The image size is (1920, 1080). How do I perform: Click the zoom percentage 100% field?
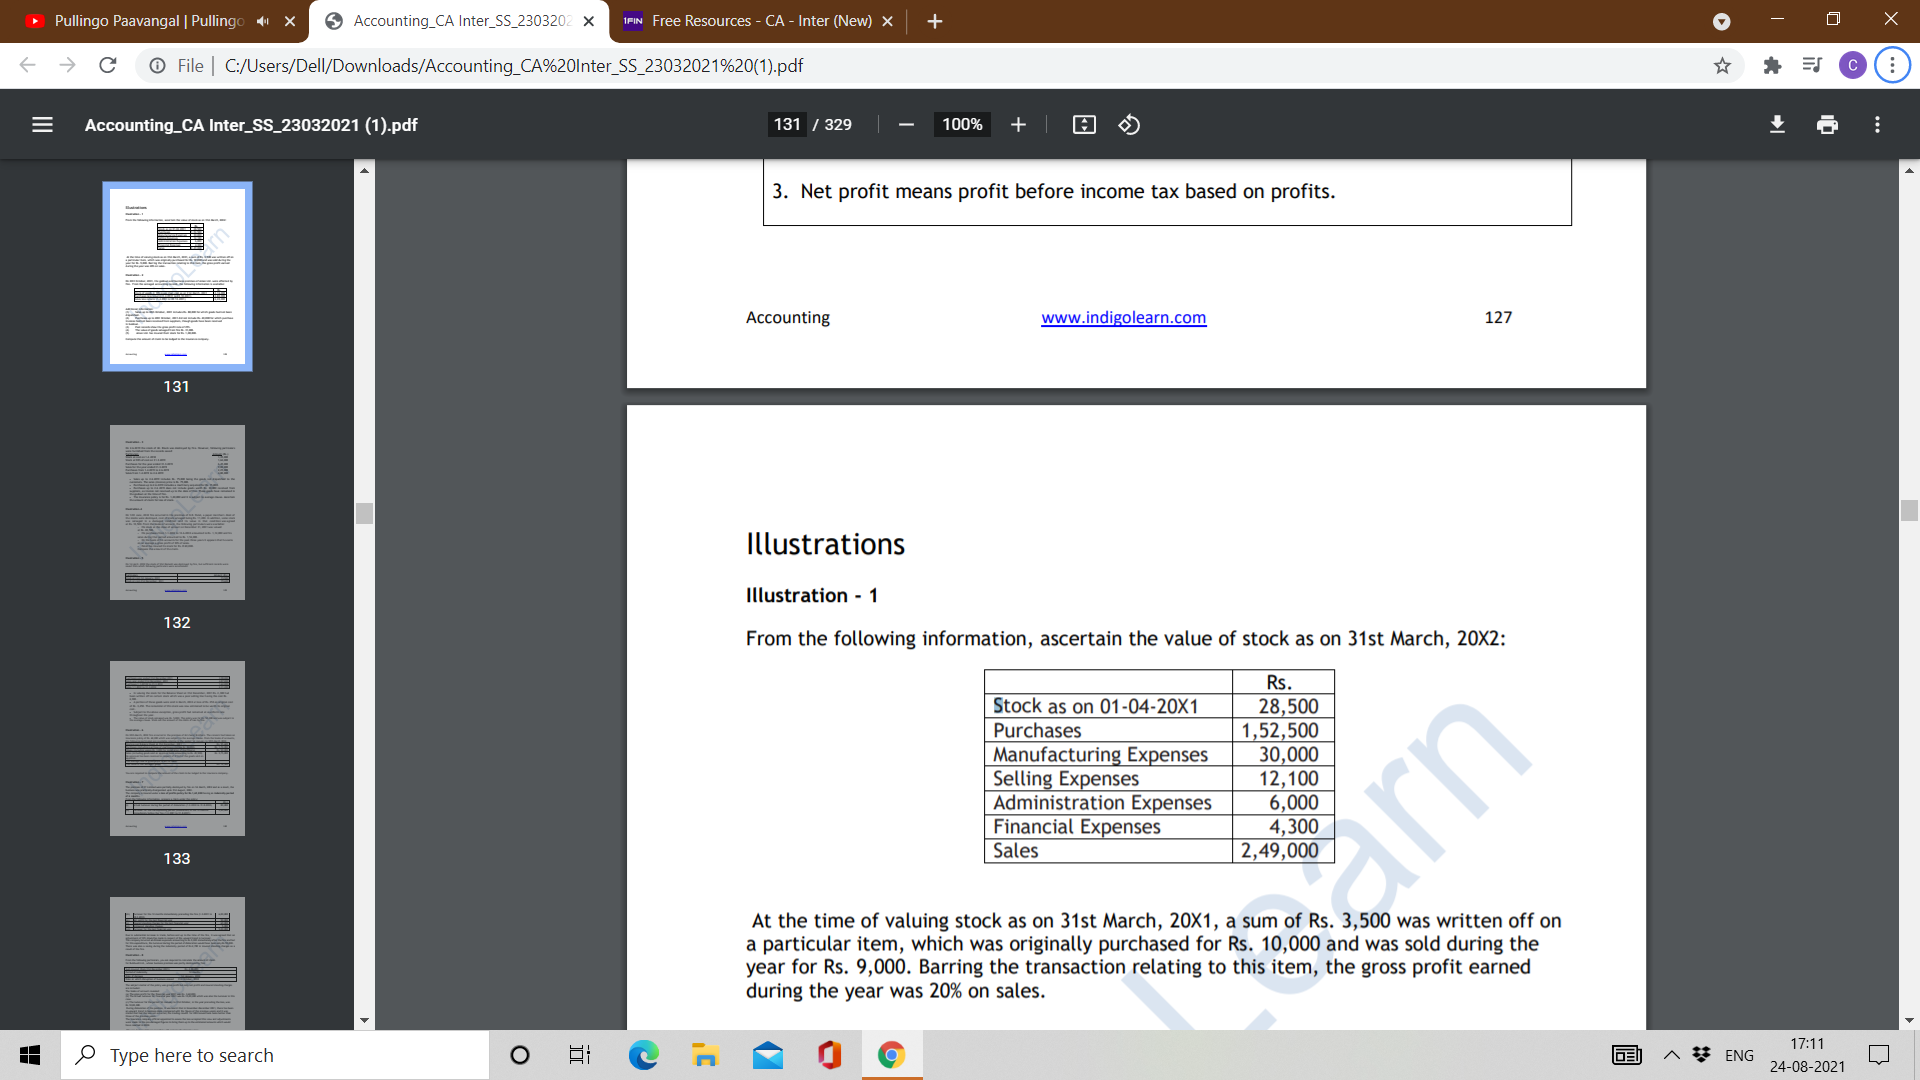coord(961,125)
